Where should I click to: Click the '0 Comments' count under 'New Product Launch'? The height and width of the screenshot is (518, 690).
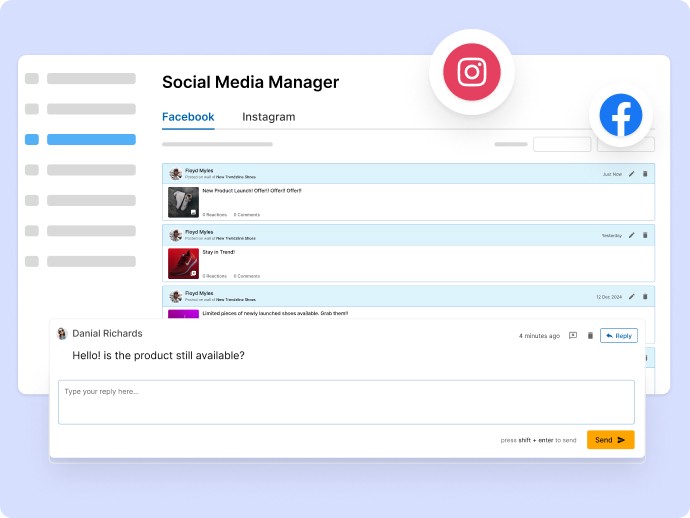(246, 215)
